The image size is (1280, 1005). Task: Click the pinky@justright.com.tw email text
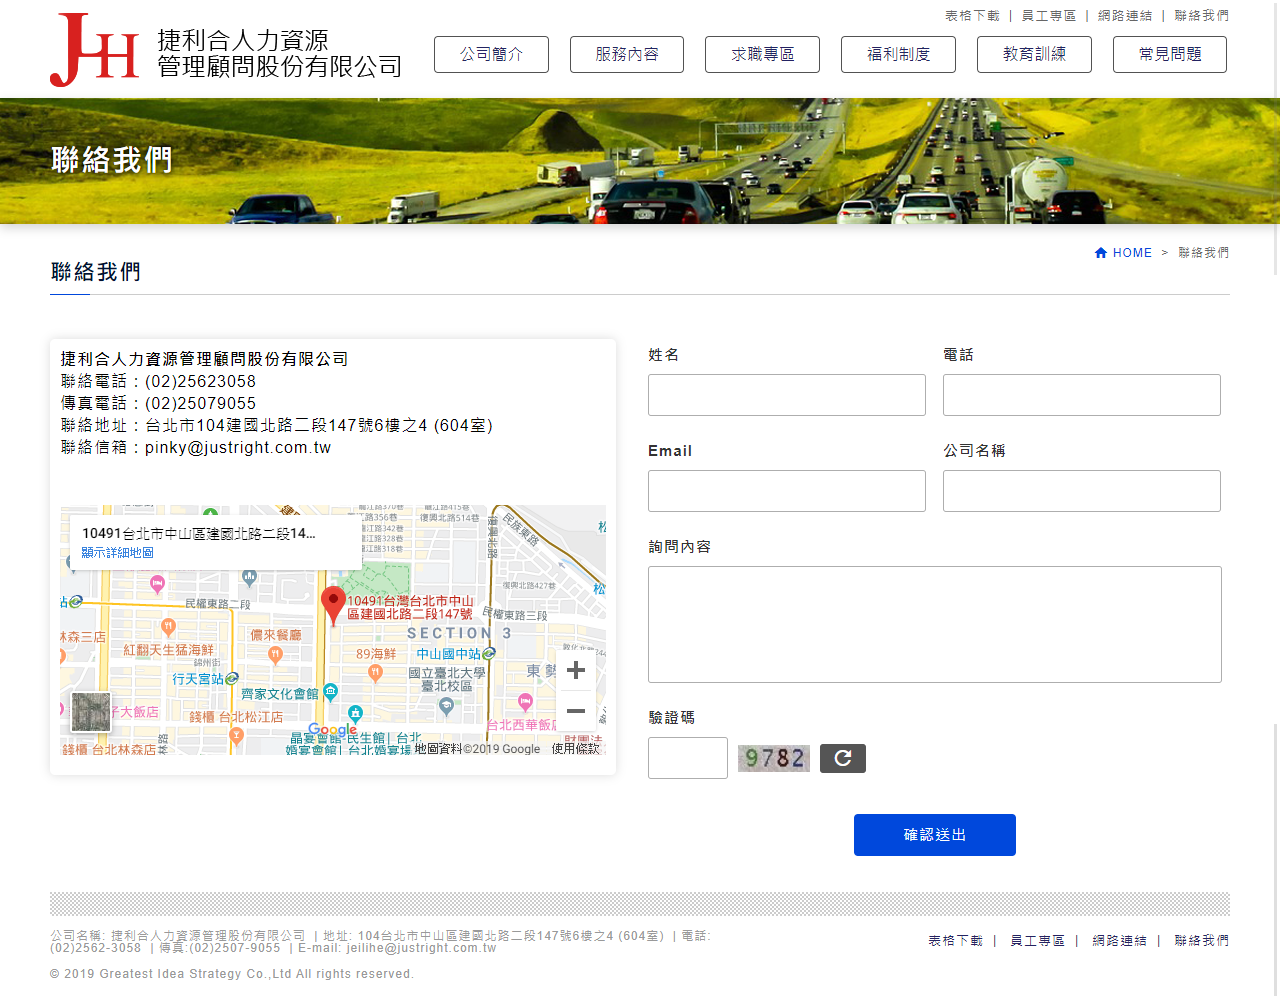(238, 448)
